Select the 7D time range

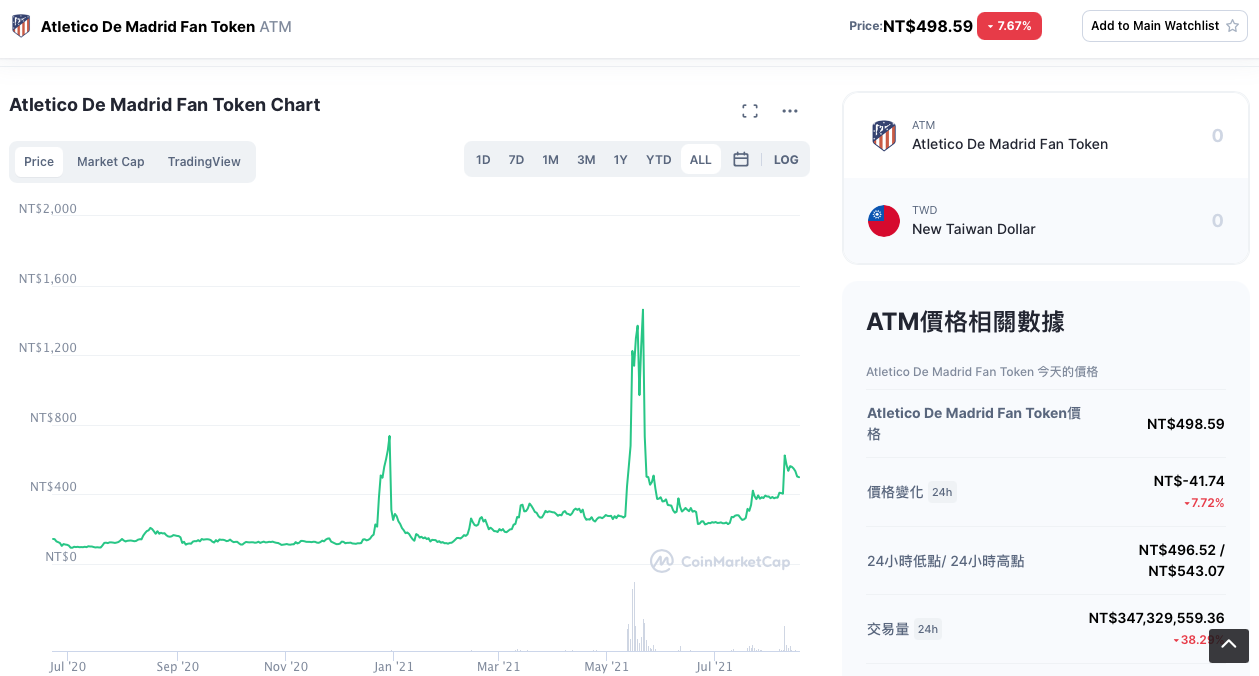tap(516, 159)
